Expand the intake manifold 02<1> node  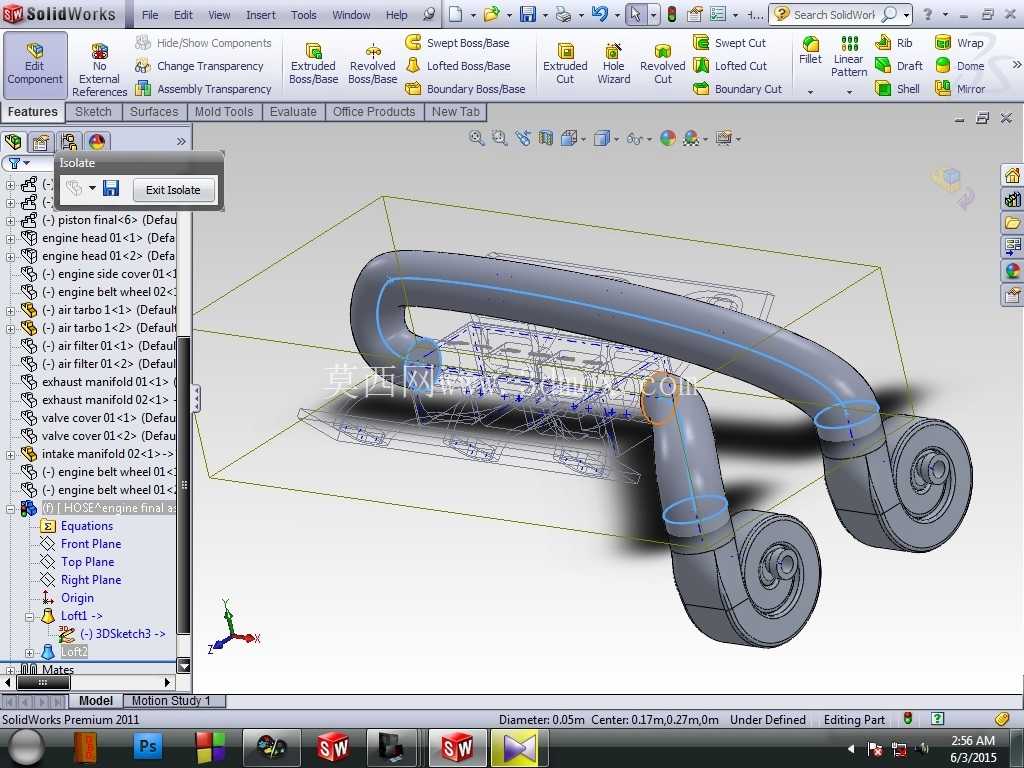(x=10, y=455)
